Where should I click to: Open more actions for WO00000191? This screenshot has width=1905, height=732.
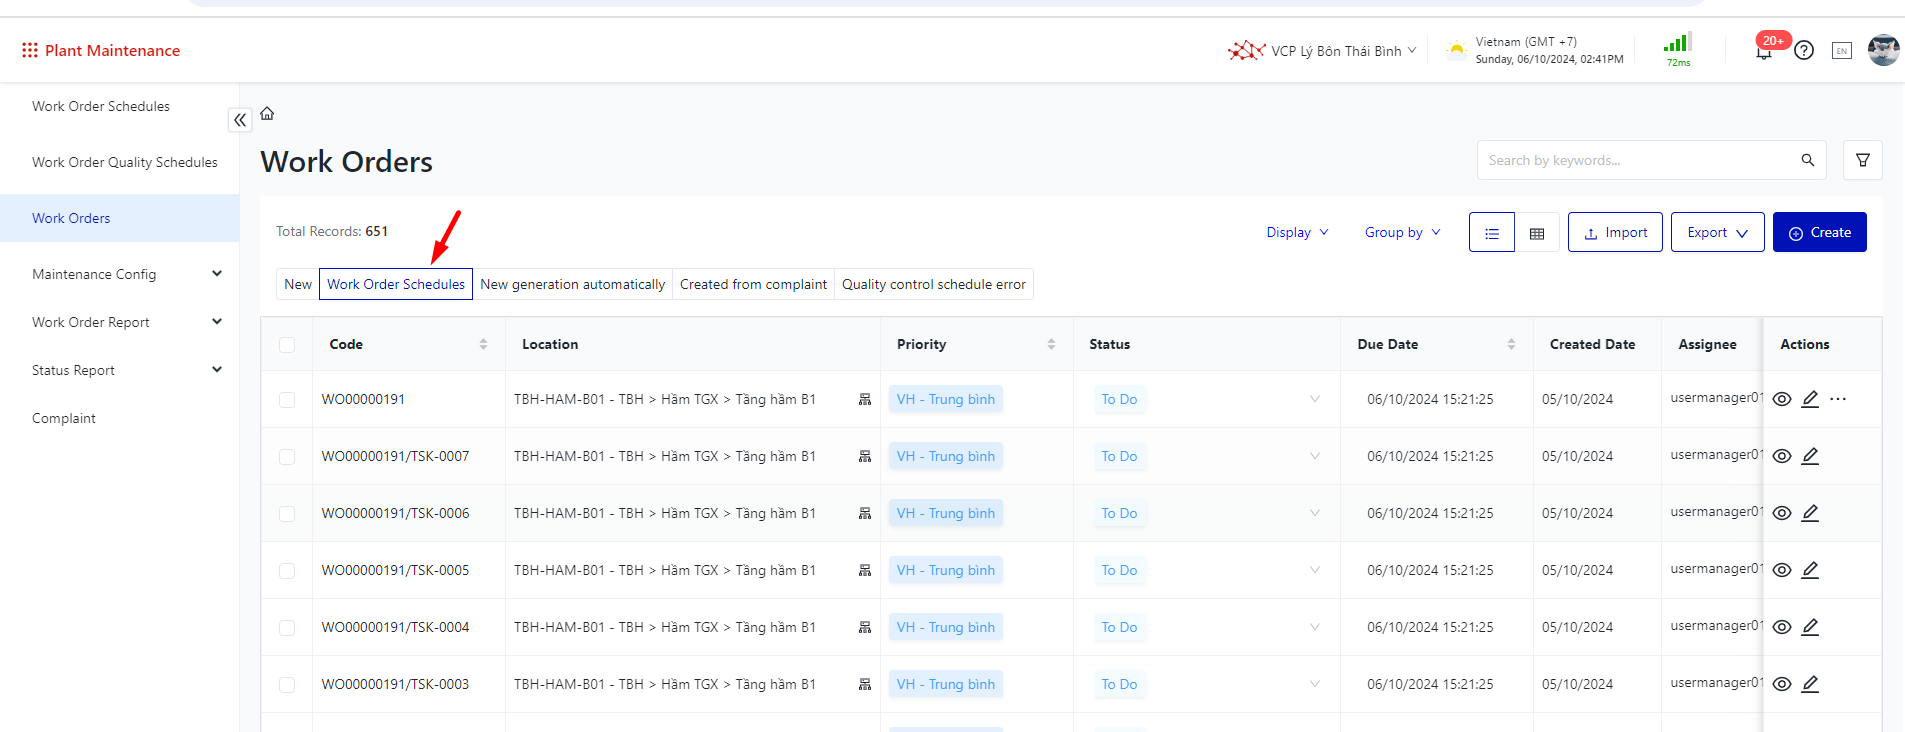click(1838, 399)
